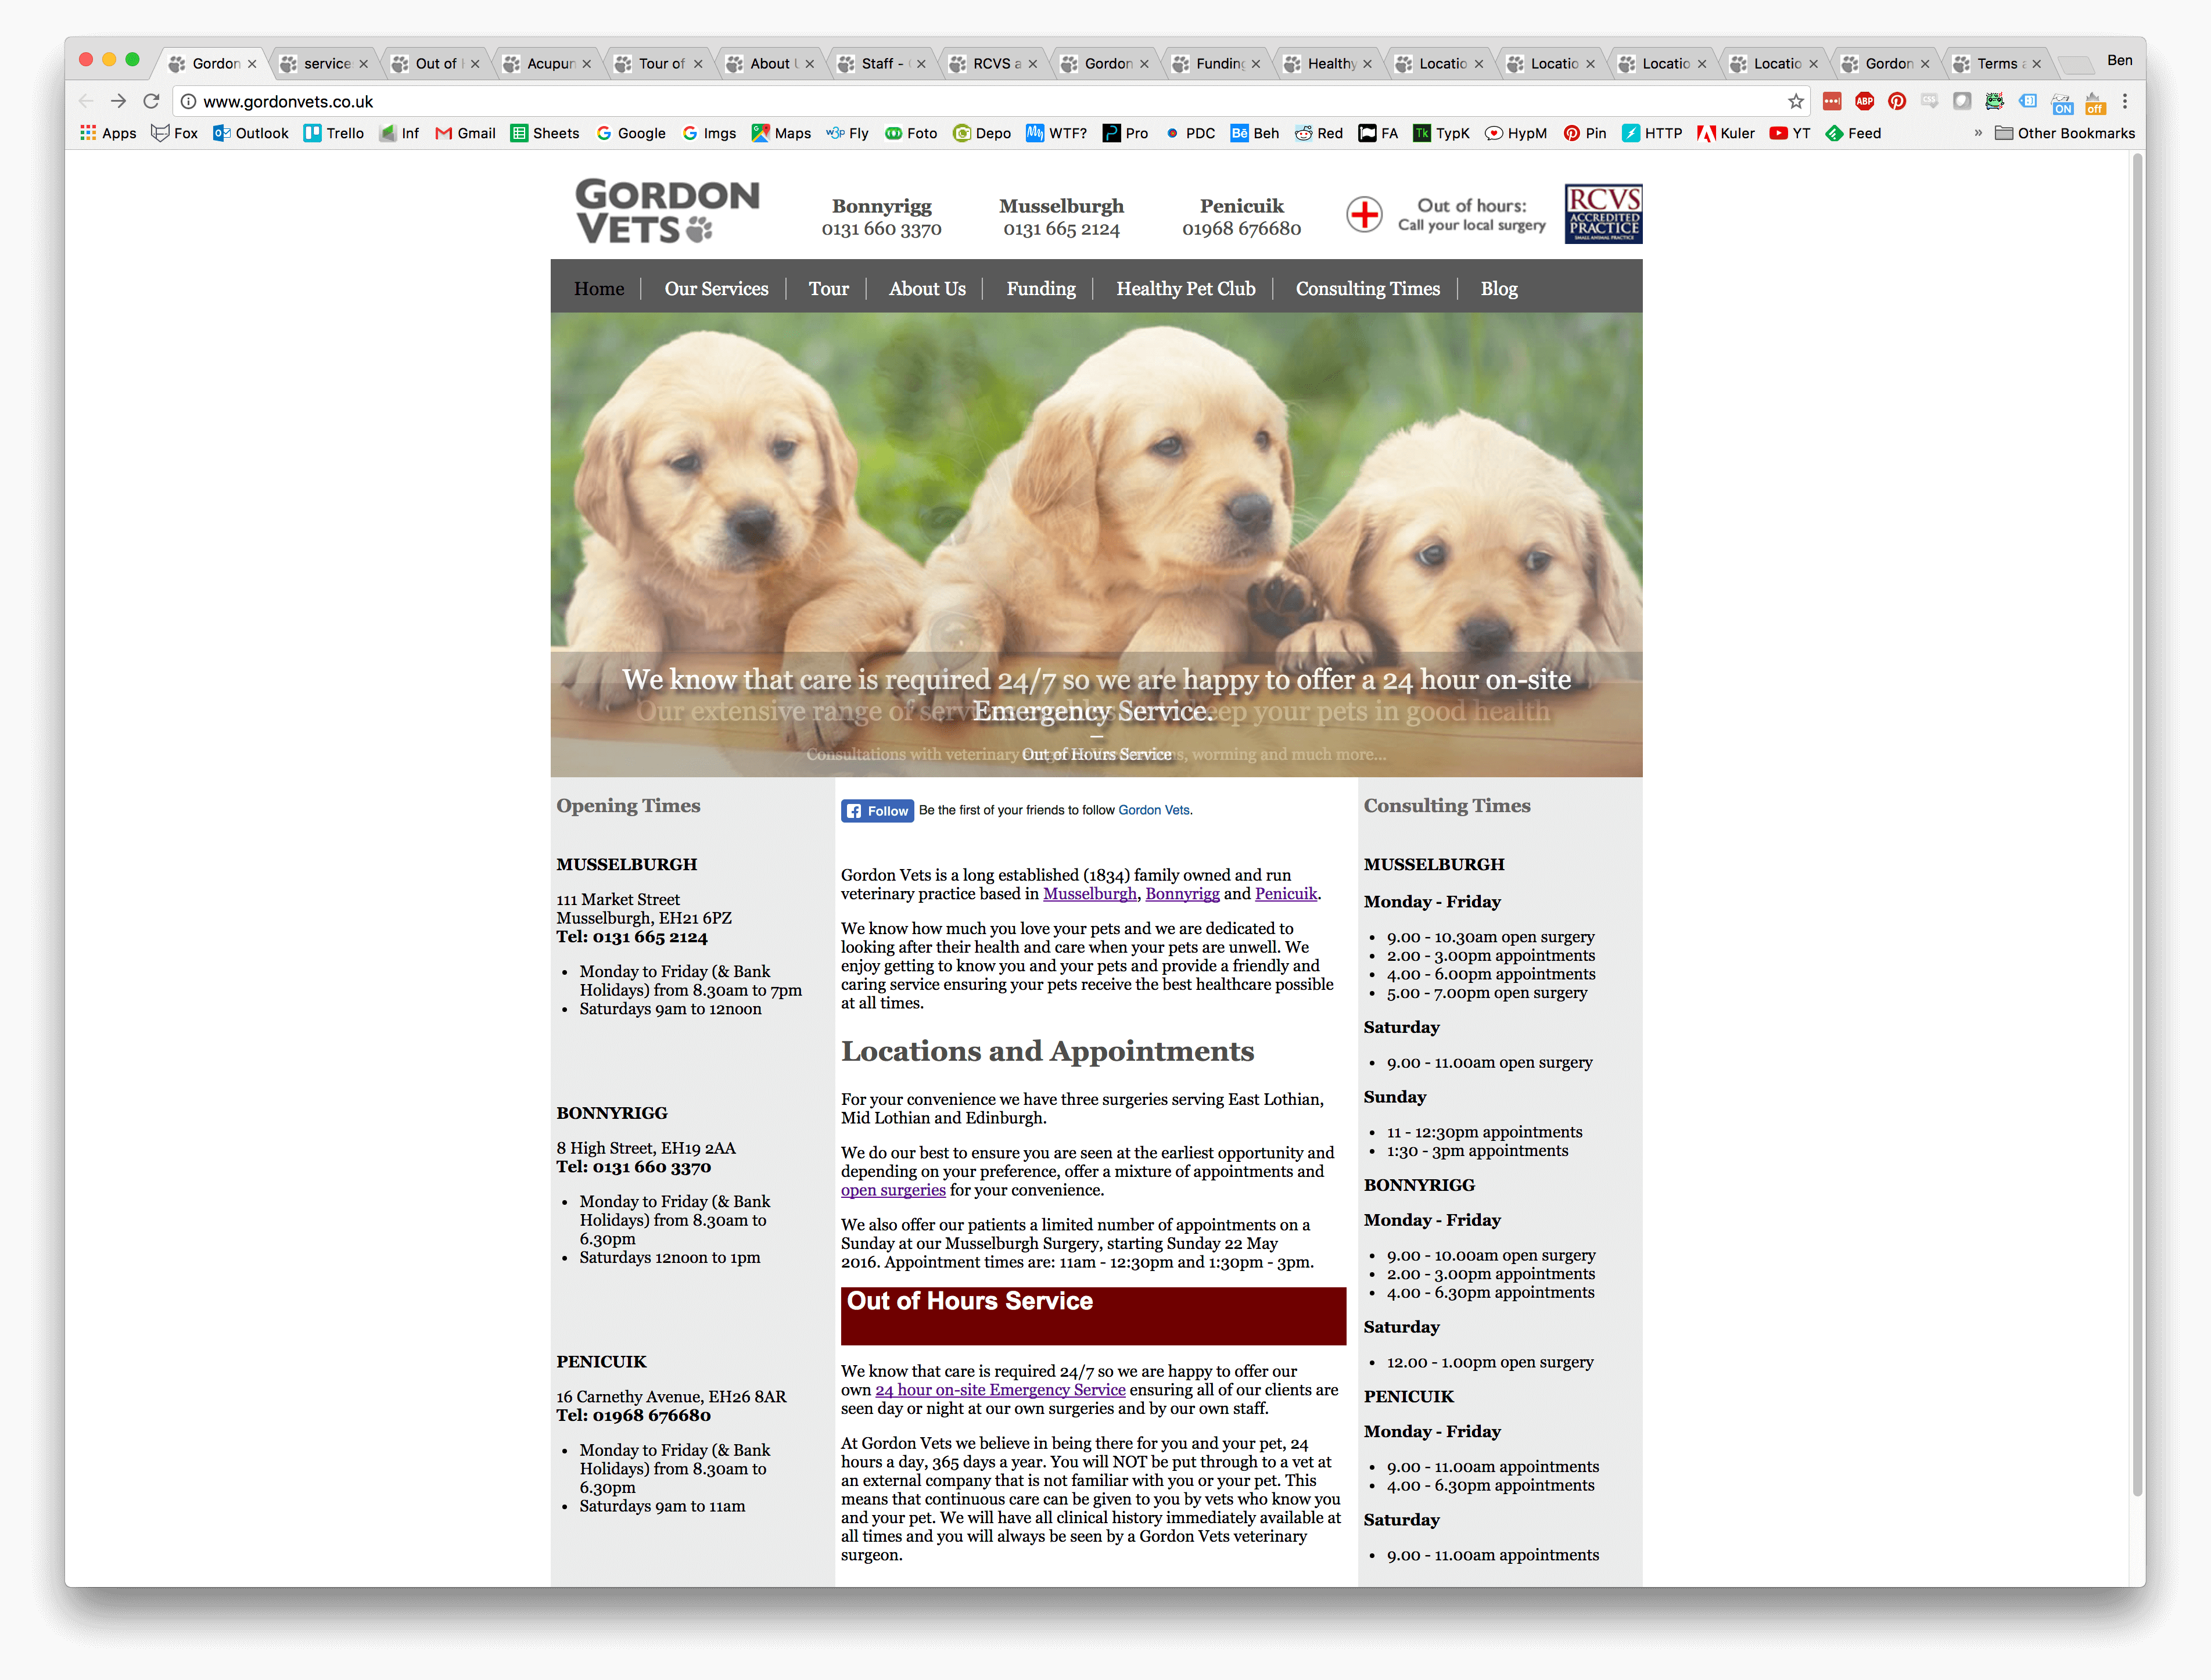Open the Kuler bookmark
This screenshot has height=1680, width=2211.
[1726, 133]
